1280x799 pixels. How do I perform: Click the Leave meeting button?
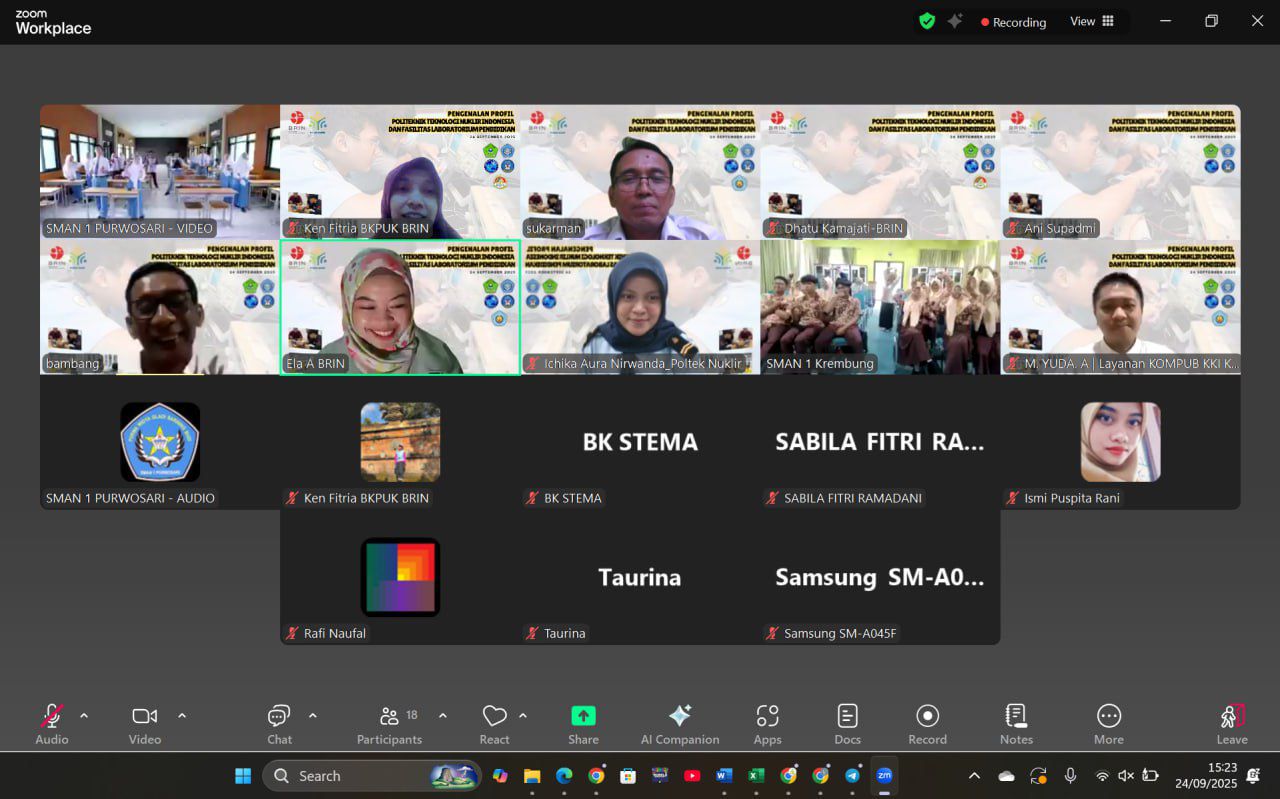(1231, 715)
